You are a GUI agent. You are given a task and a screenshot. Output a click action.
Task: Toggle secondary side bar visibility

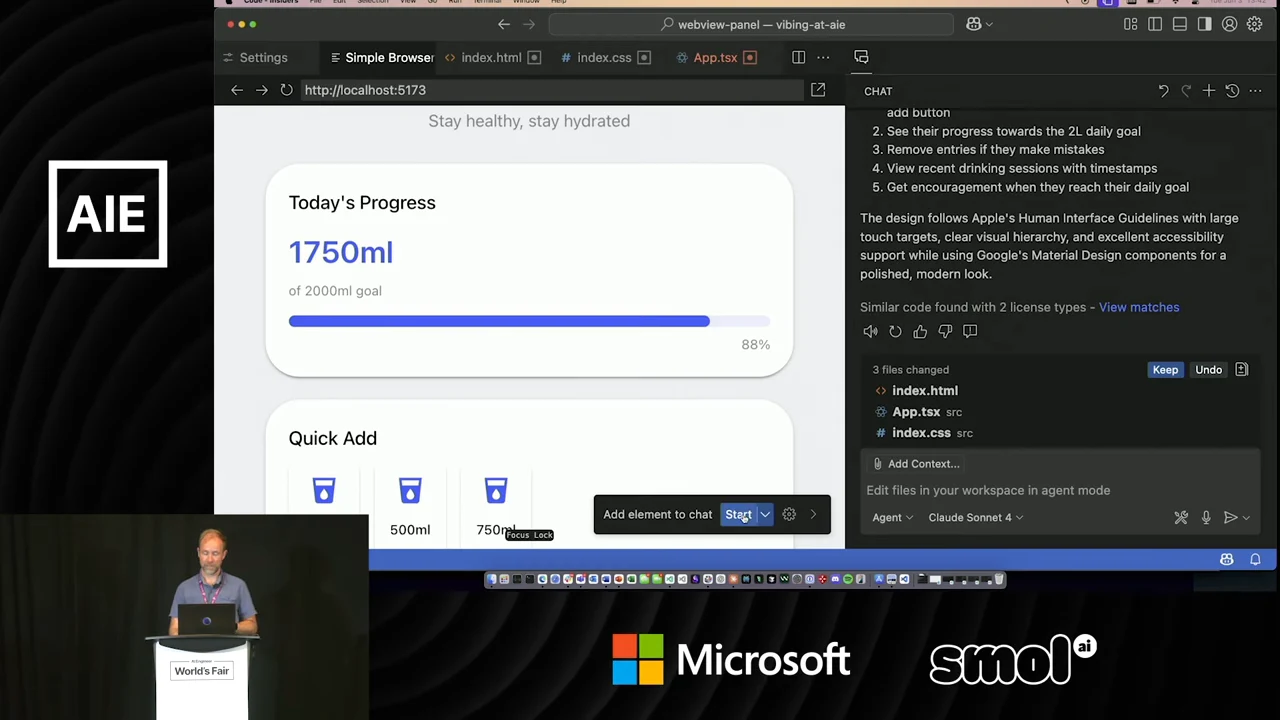pos(1204,24)
